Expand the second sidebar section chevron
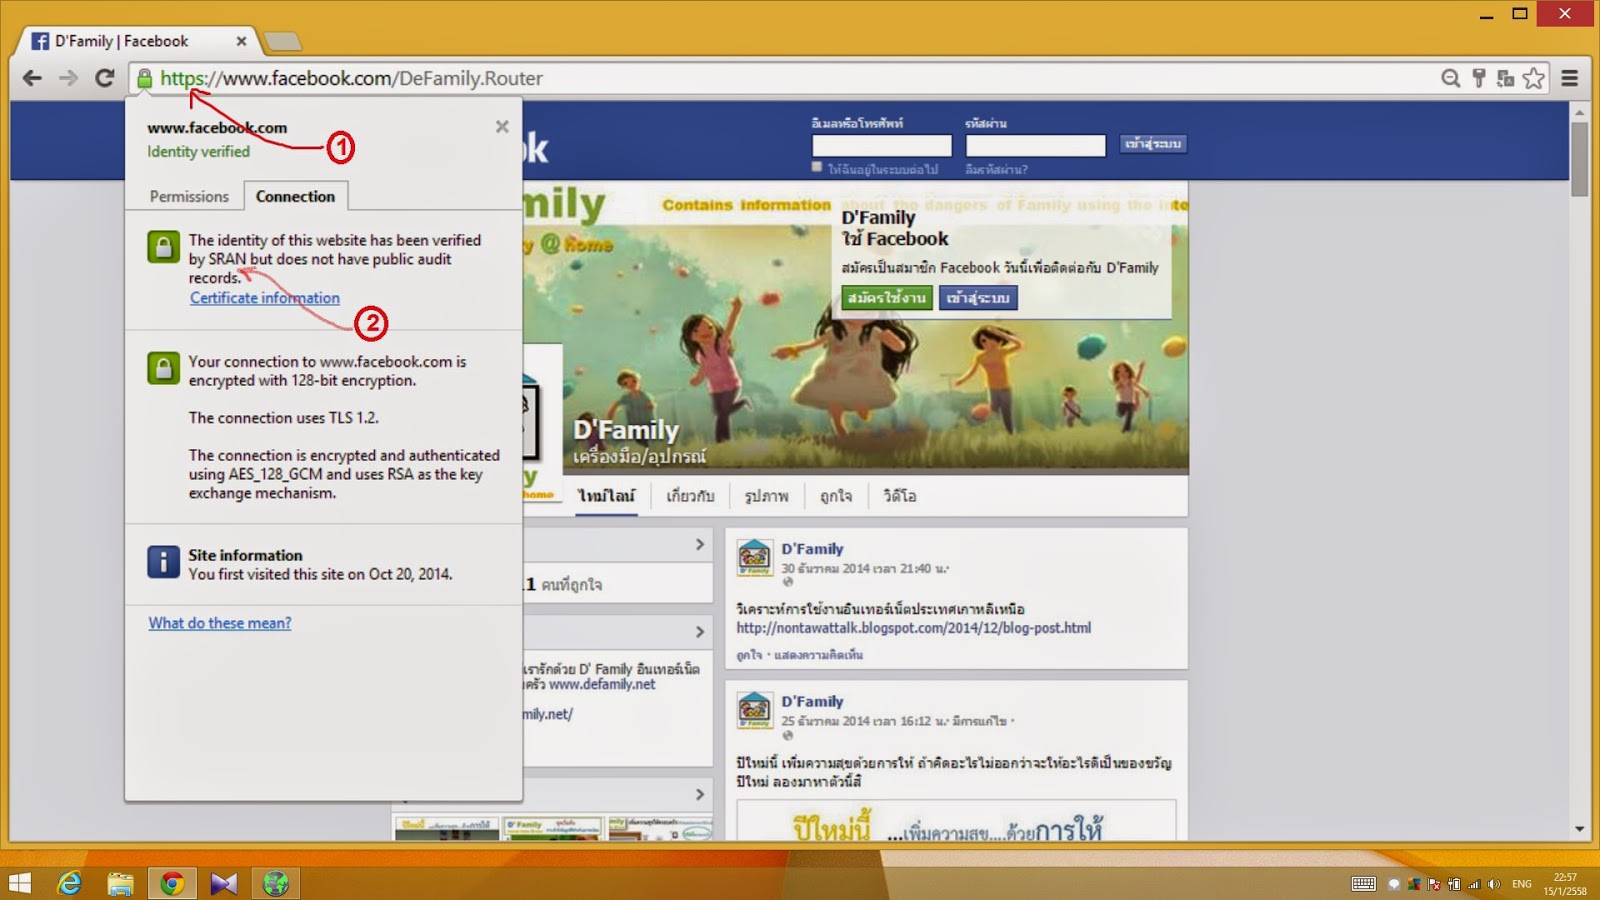 point(700,632)
